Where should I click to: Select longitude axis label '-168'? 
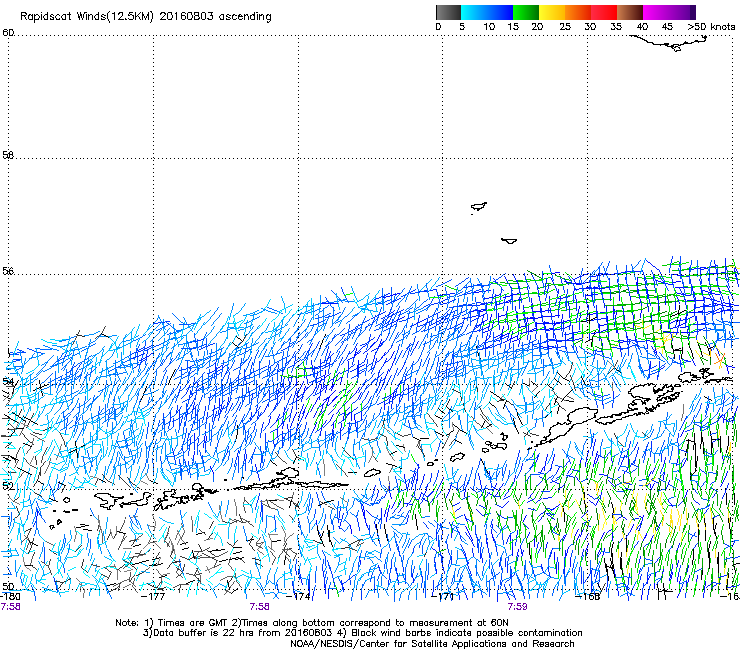click(x=588, y=596)
